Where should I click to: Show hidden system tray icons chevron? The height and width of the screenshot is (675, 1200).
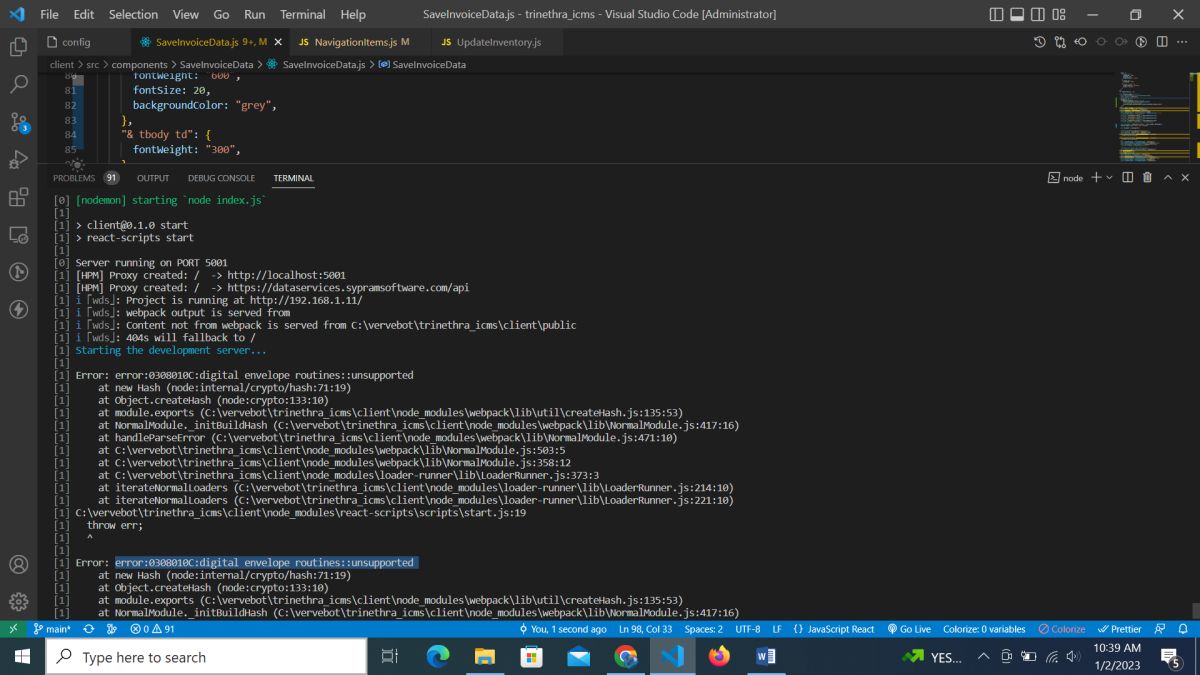[x=983, y=657]
